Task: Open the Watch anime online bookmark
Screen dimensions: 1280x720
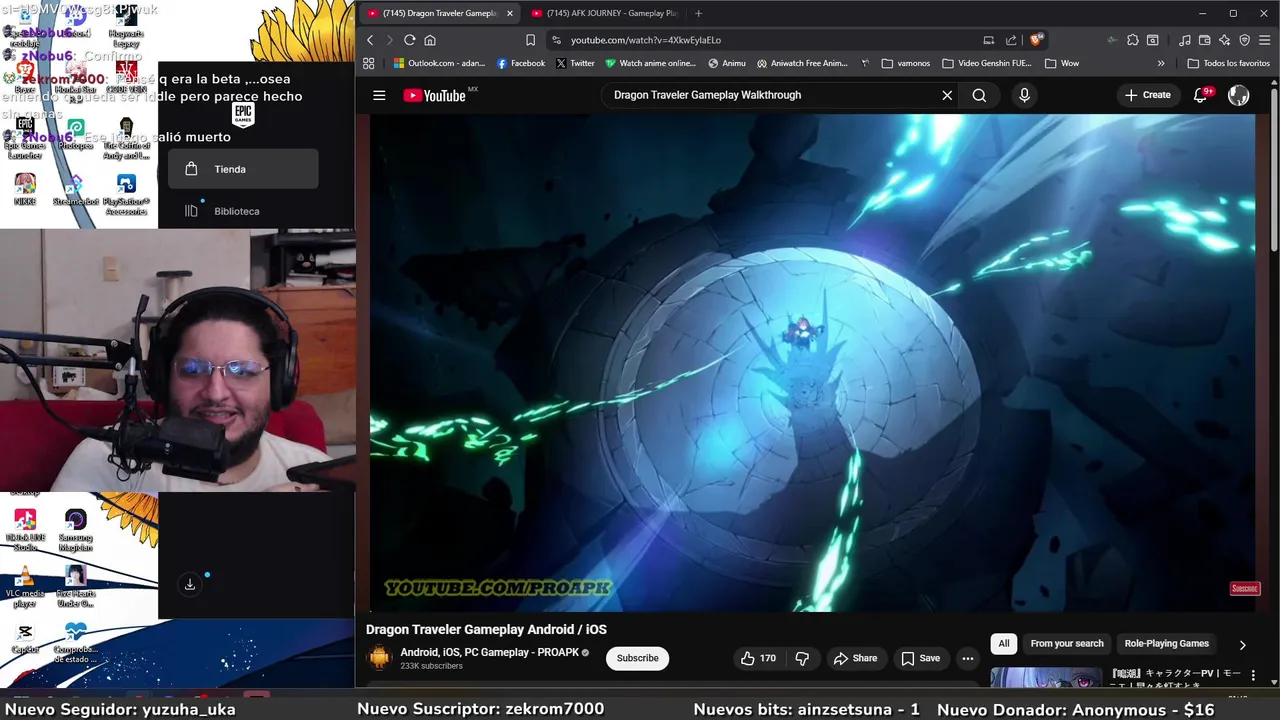Action: (x=650, y=63)
